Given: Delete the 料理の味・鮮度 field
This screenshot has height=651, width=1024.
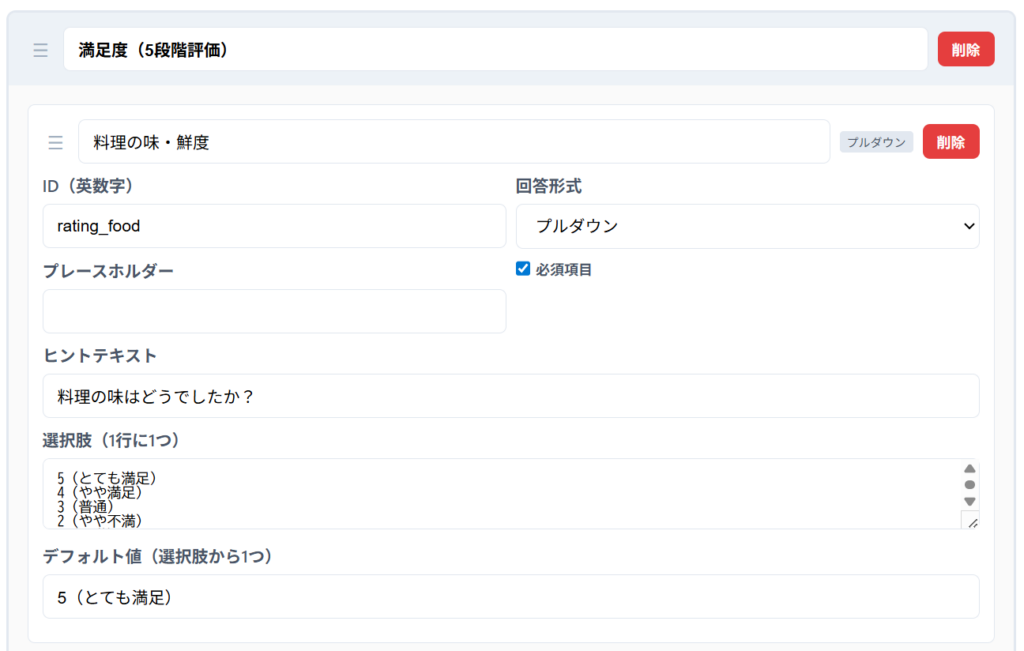Looking at the screenshot, I should 950,142.
